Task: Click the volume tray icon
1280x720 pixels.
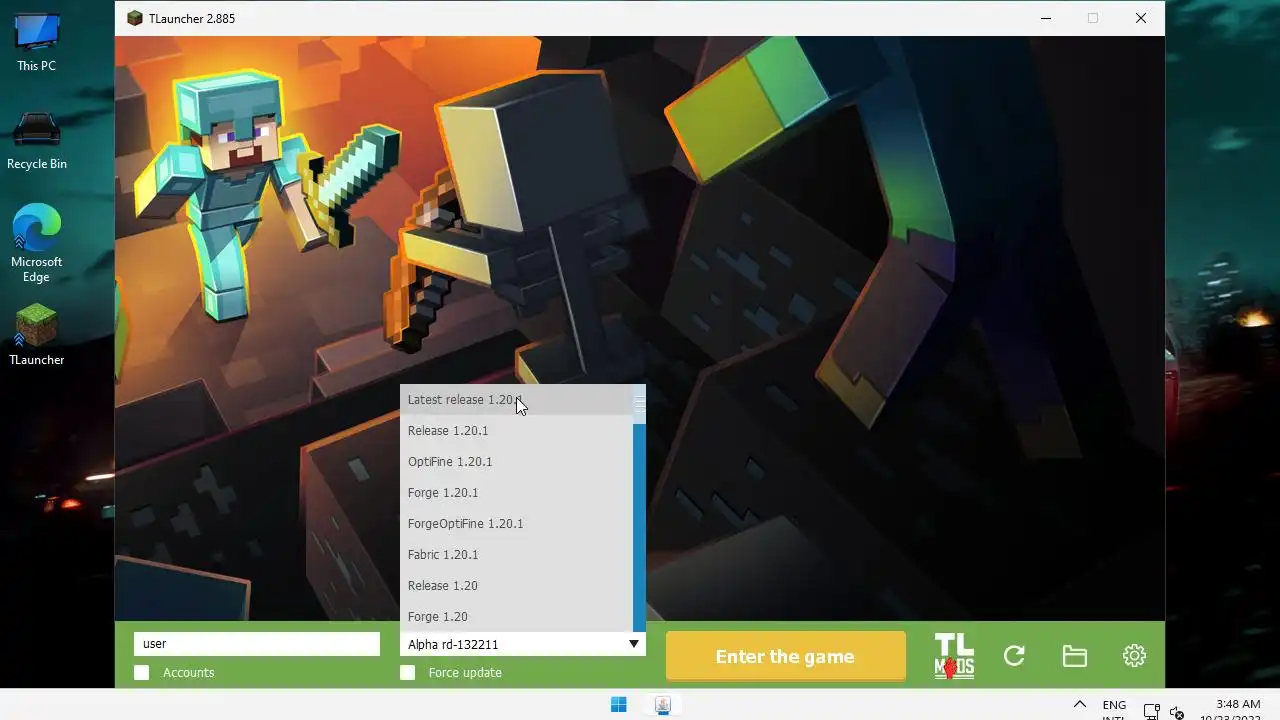Action: [1177, 713]
